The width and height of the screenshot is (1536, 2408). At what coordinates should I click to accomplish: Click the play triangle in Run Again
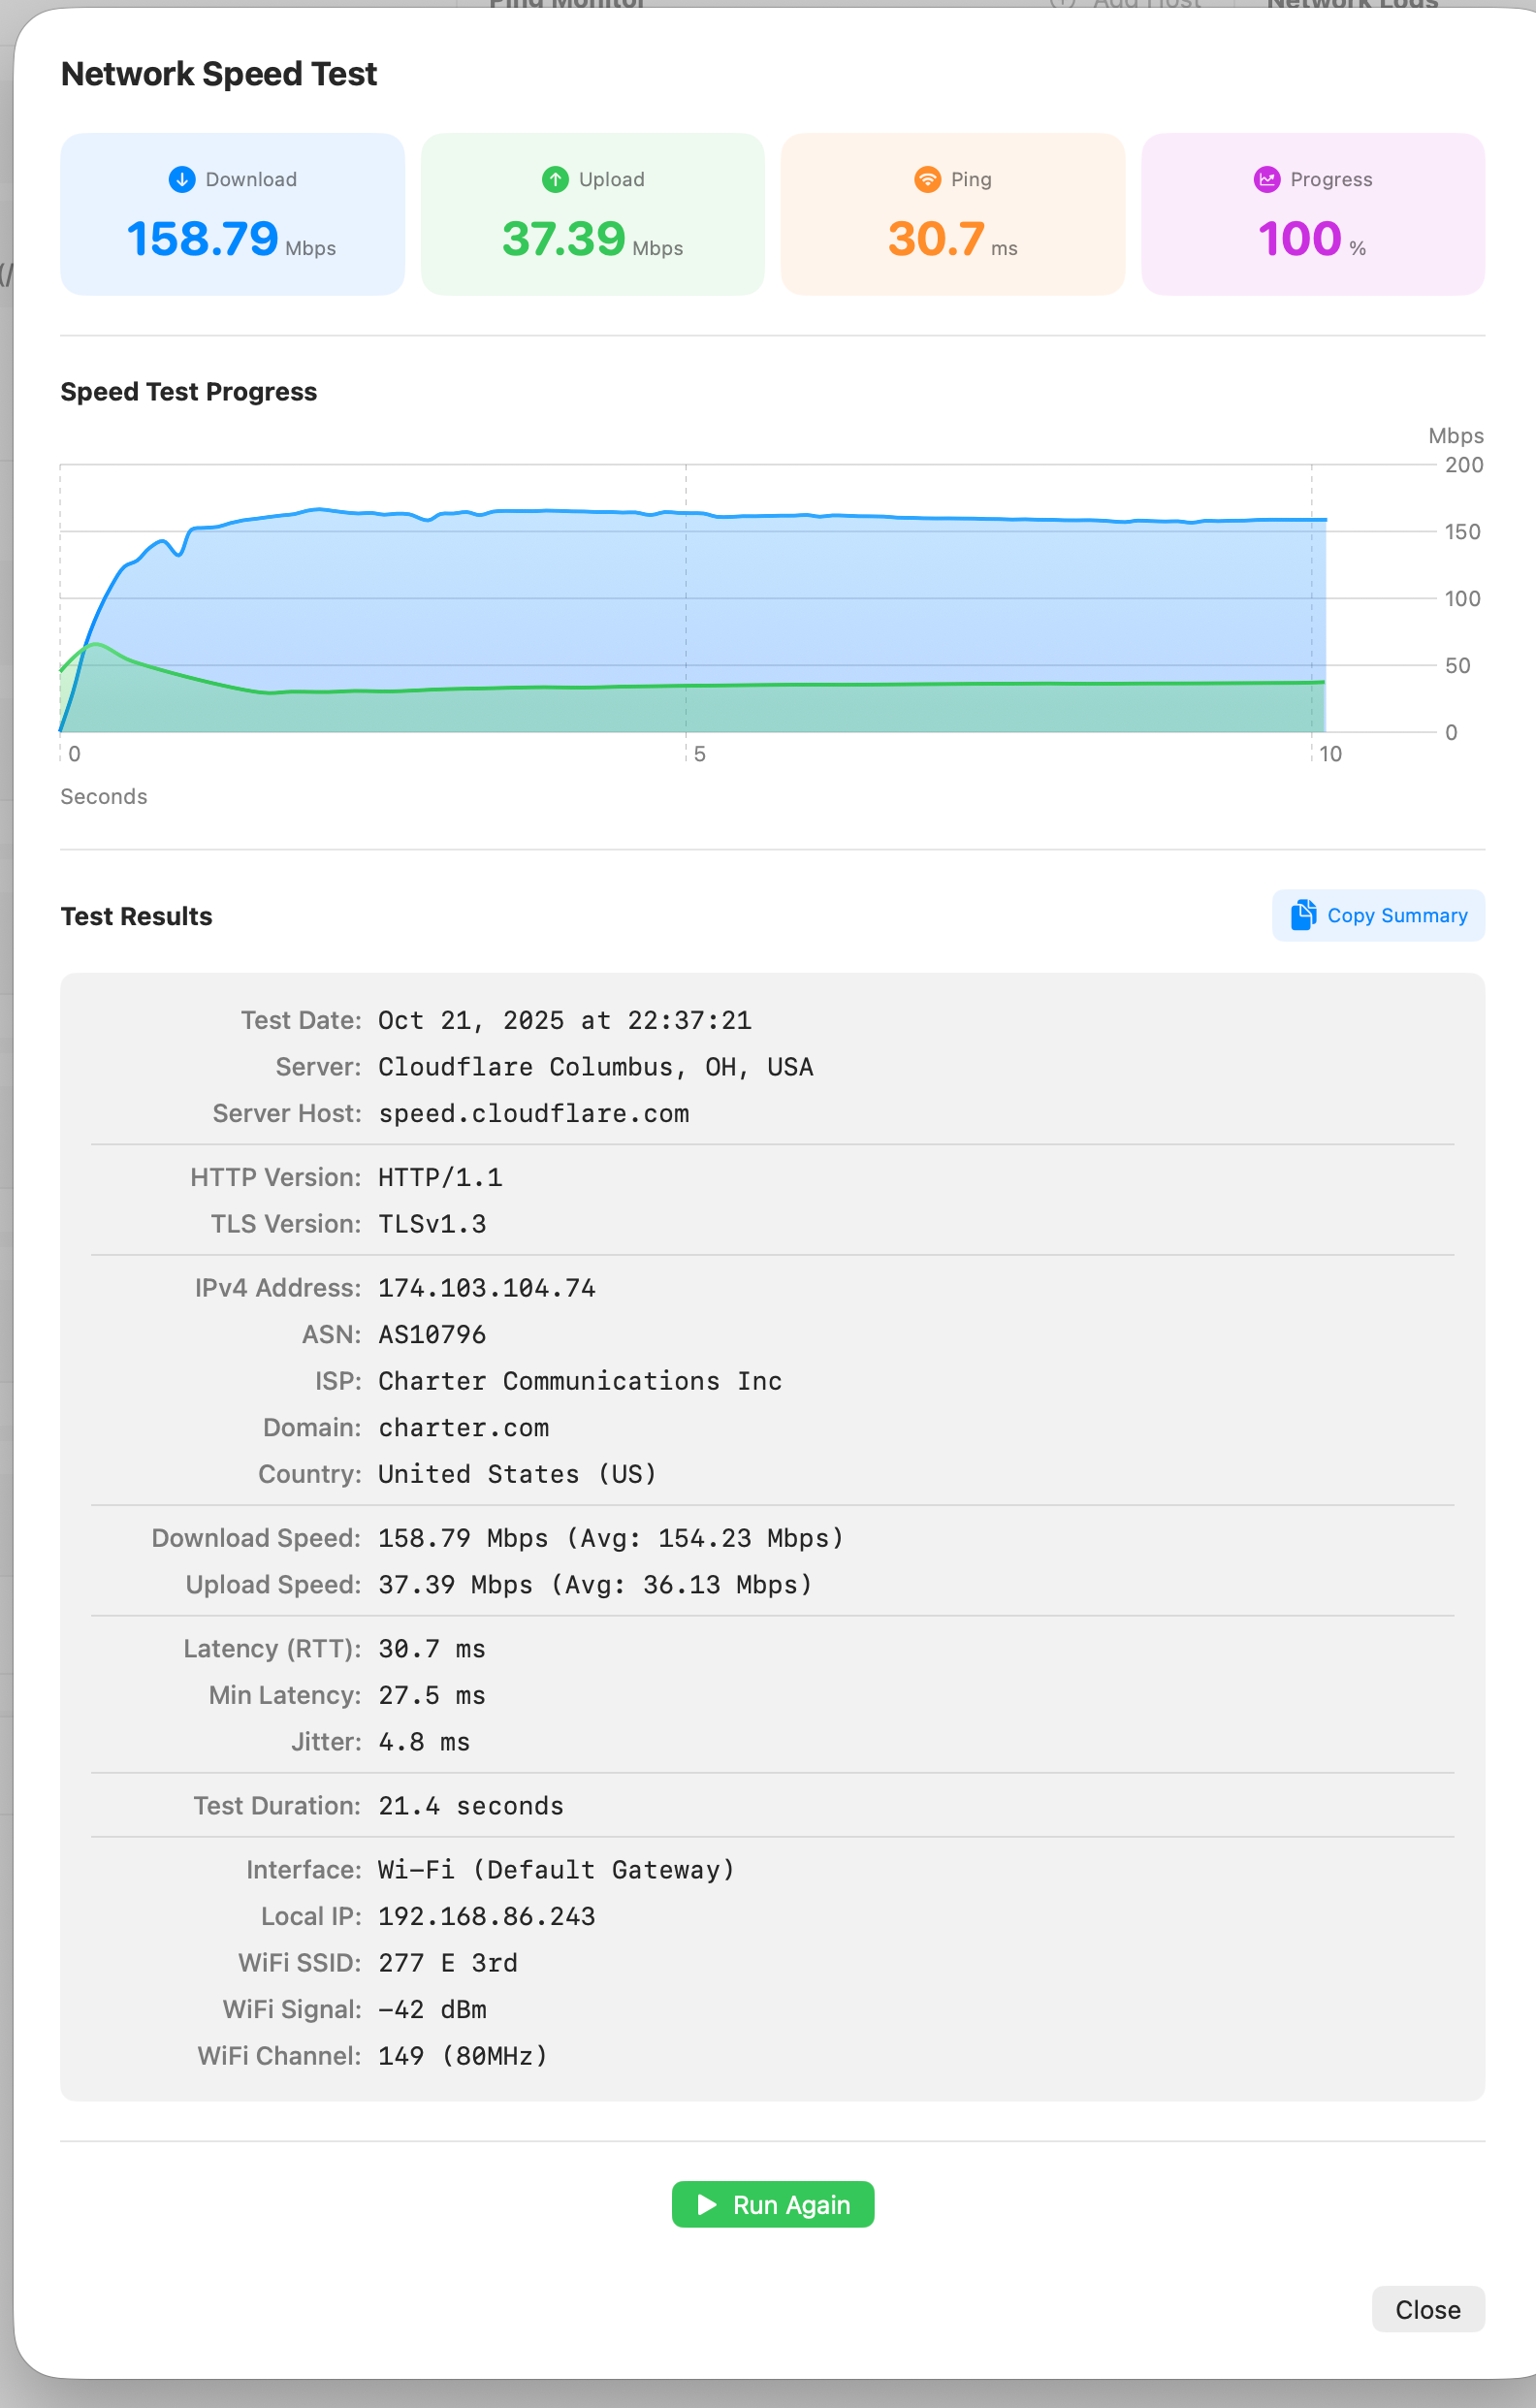click(707, 2205)
